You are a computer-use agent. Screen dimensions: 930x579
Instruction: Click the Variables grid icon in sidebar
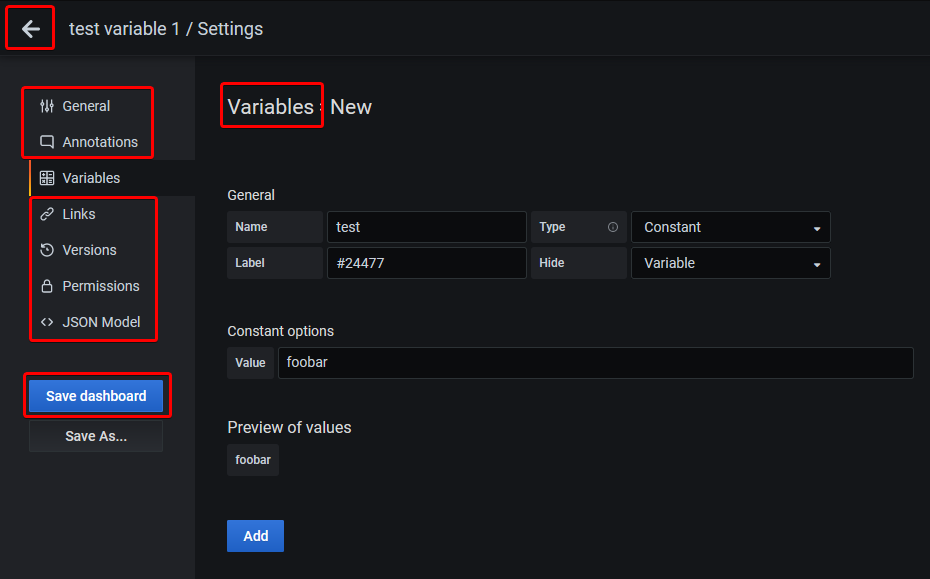pos(46,177)
